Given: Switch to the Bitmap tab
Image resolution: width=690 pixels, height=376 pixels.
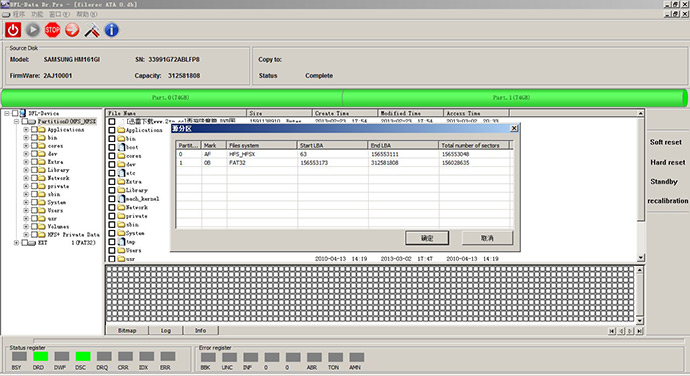Looking at the screenshot, I should 127,330.
